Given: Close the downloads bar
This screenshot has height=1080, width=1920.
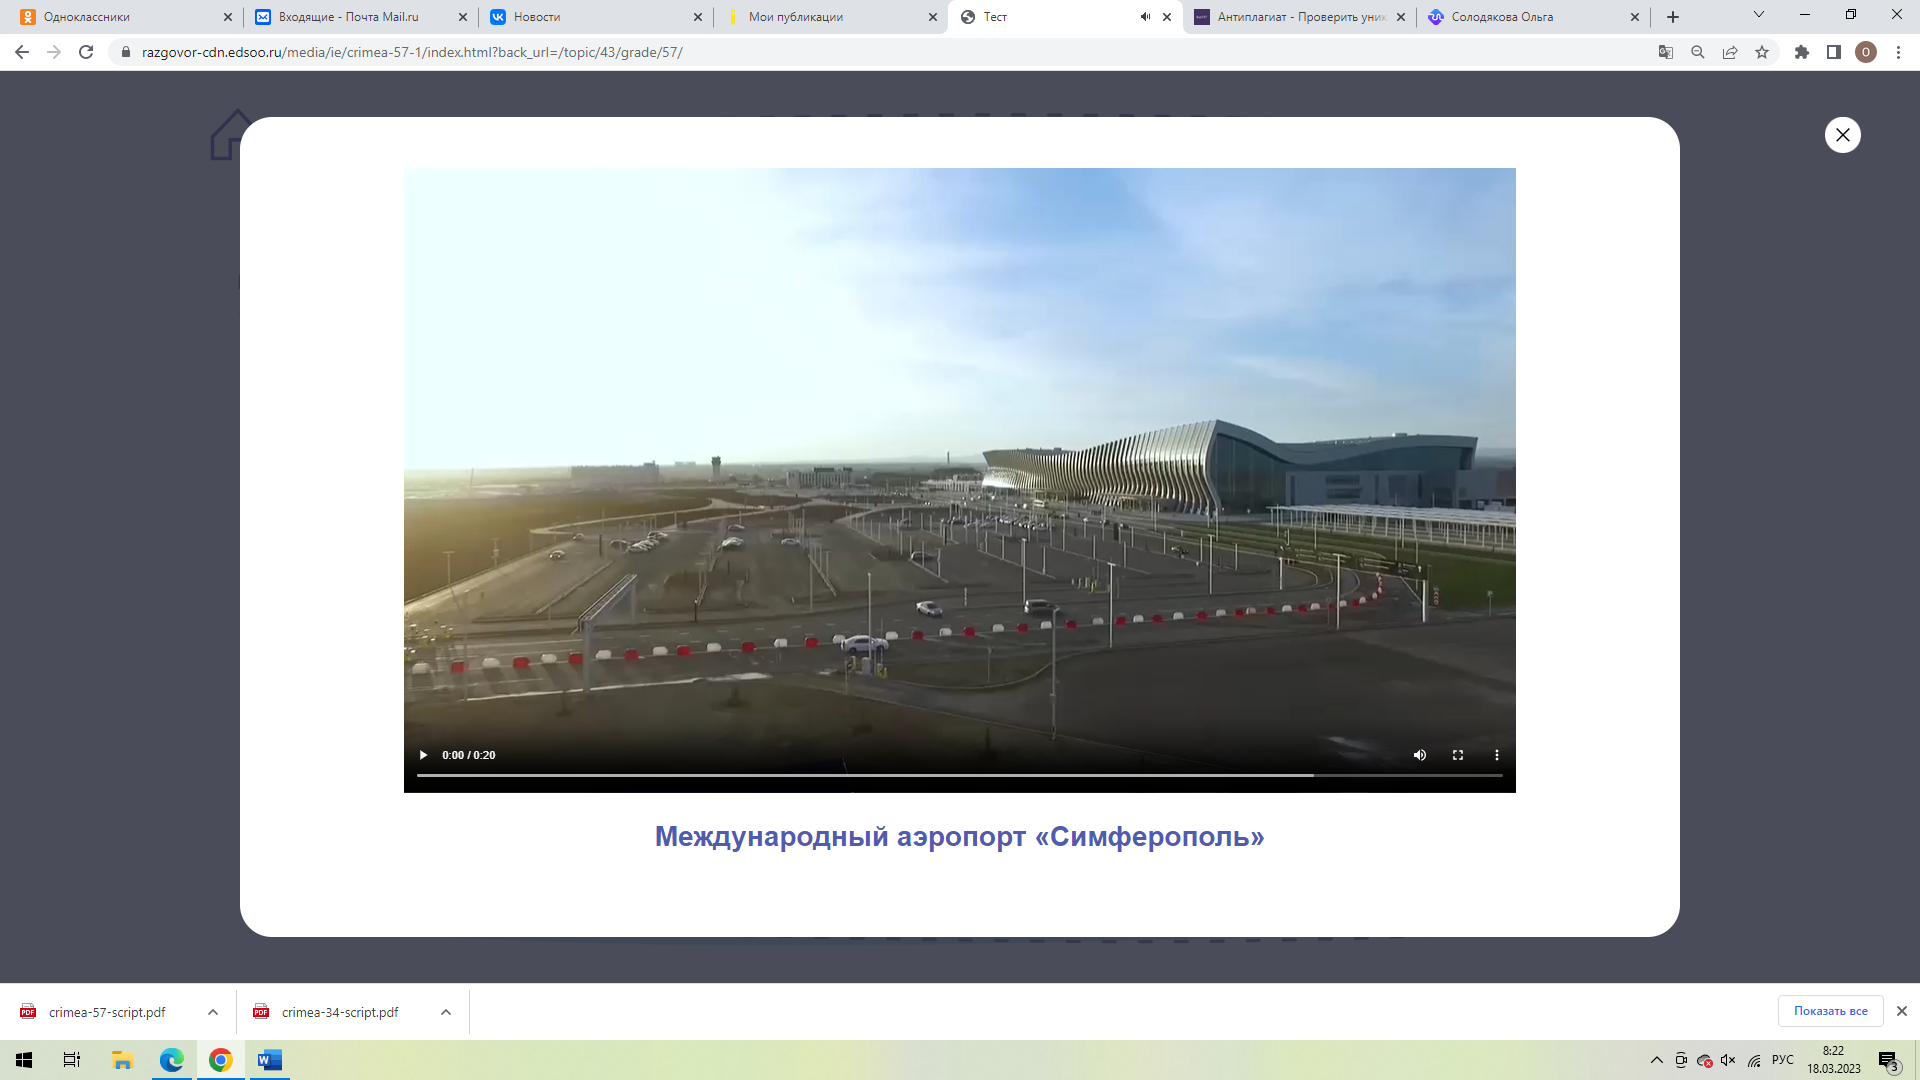Looking at the screenshot, I should 1902,1011.
